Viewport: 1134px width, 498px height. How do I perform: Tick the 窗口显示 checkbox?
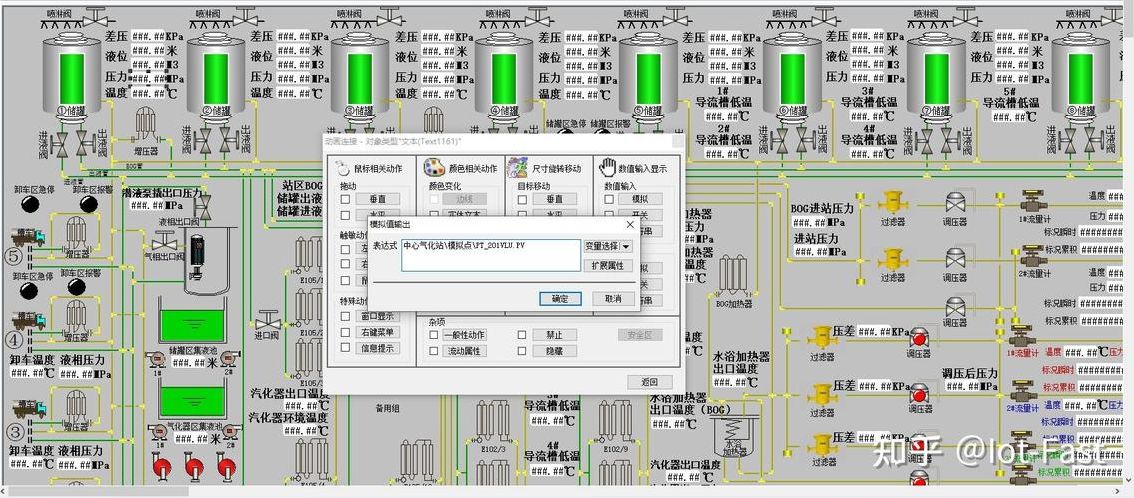[345, 316]
